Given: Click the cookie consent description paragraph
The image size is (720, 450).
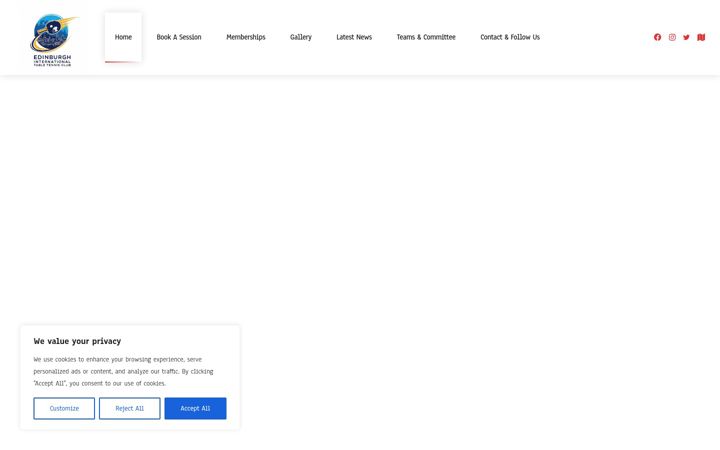Looking at the screenshot, I should click(123, 371).
